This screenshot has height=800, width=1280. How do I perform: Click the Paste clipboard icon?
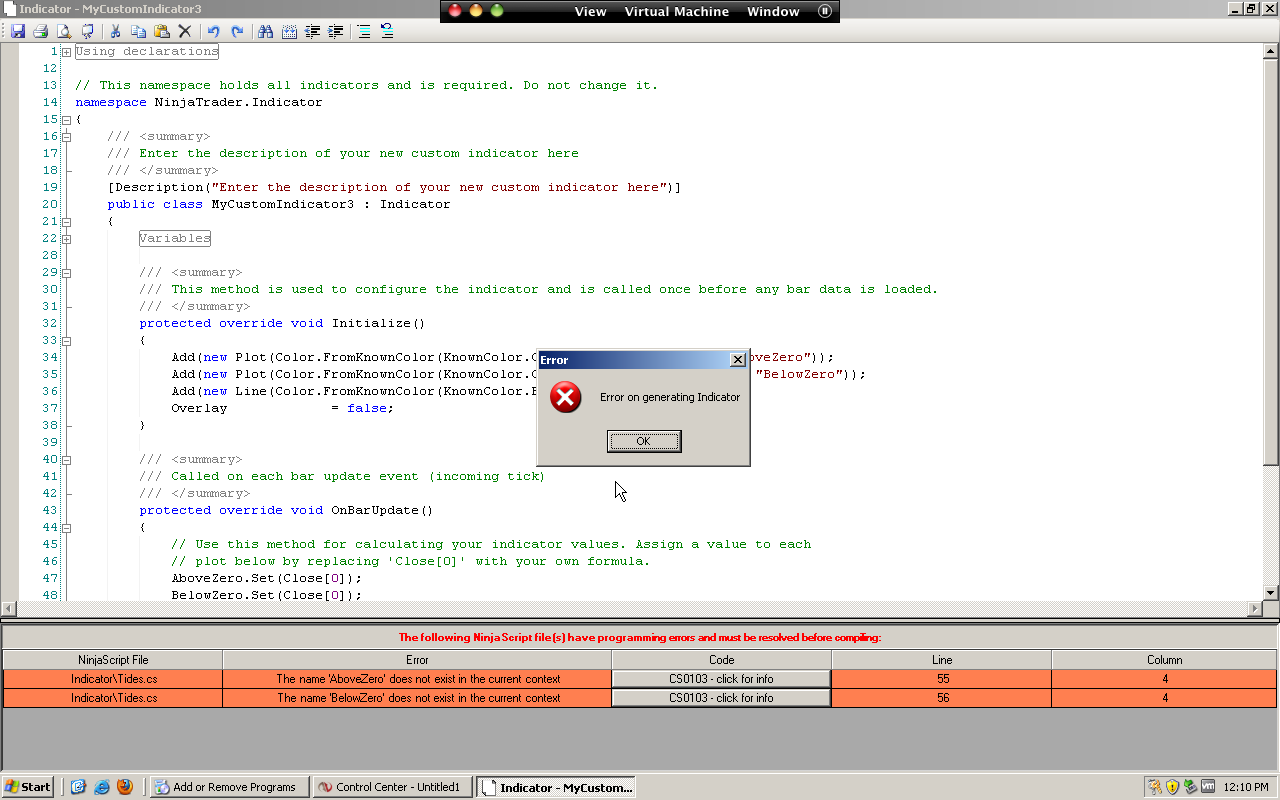[161, 32]
